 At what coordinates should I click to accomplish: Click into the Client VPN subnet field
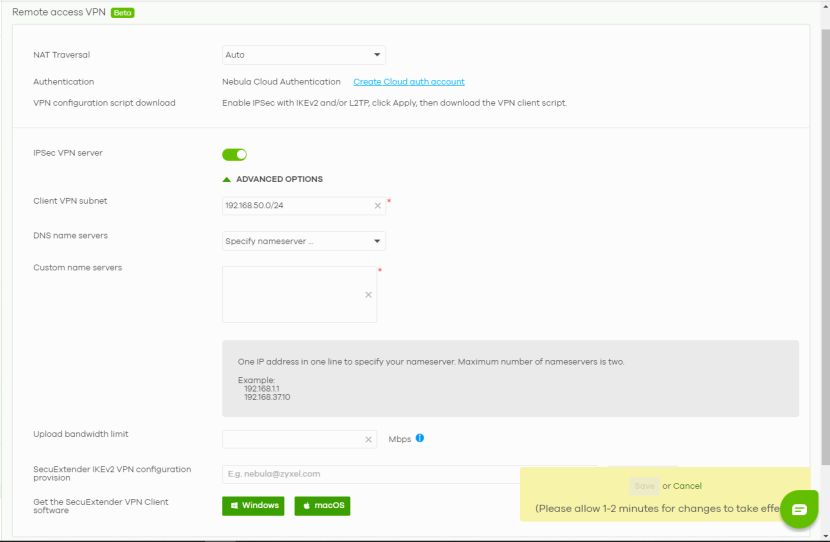point(295,206)
